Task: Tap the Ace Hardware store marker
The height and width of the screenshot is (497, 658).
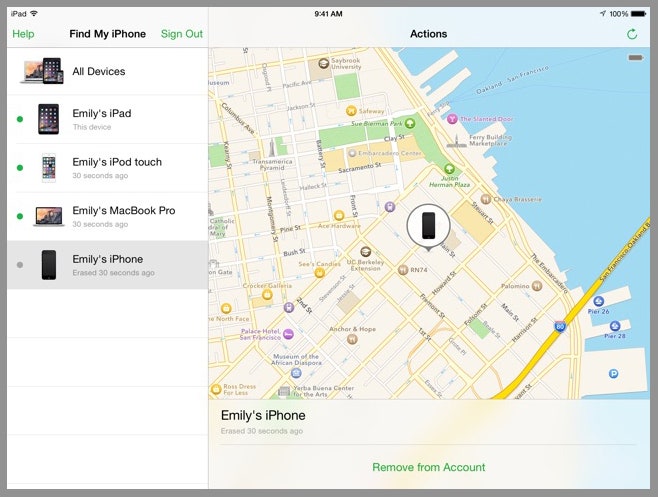Action: pos(339,215)
